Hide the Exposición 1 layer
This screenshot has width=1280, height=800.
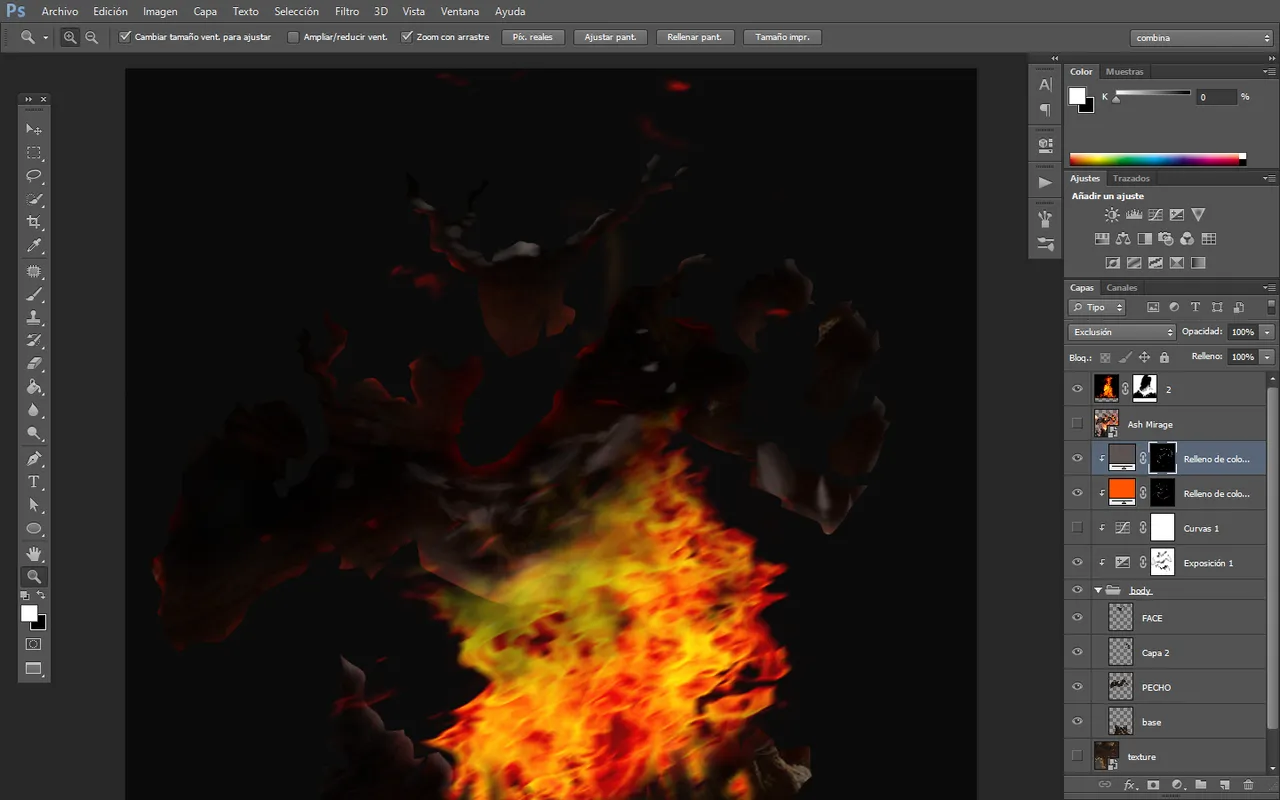tap(1077, 562)
